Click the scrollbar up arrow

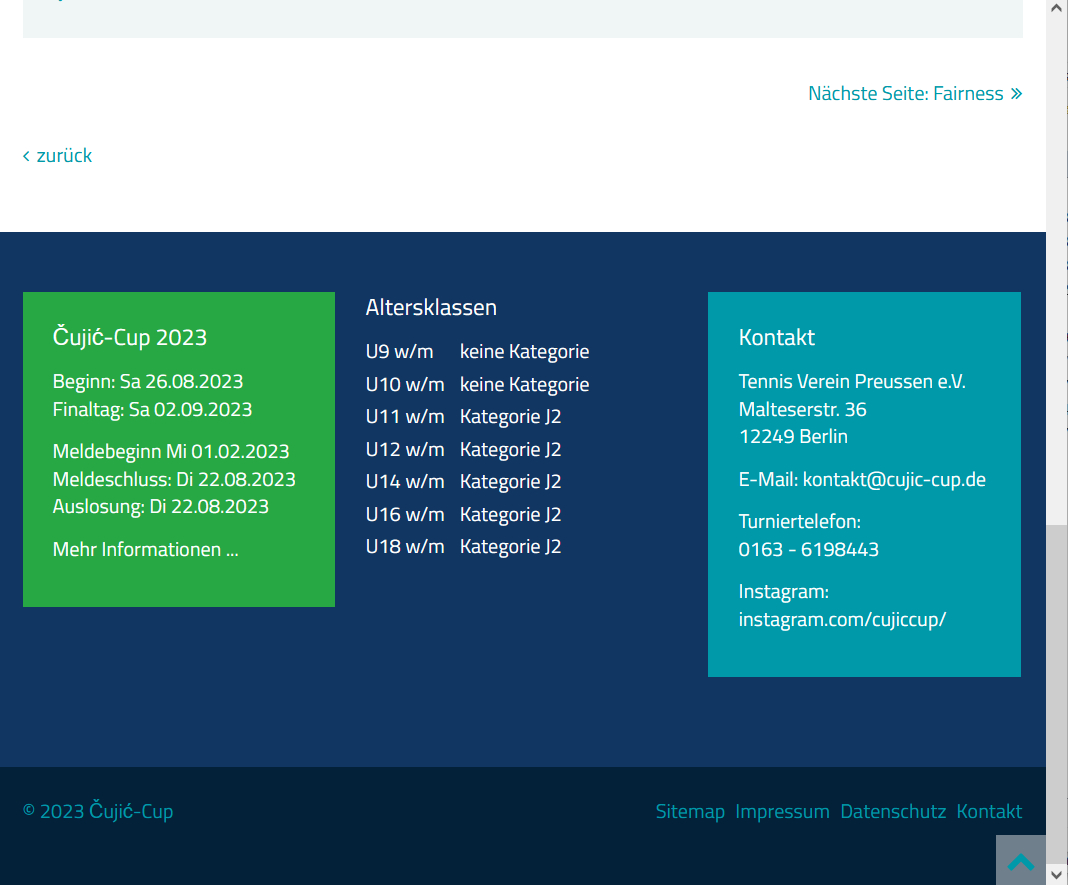click(1057, 8)
